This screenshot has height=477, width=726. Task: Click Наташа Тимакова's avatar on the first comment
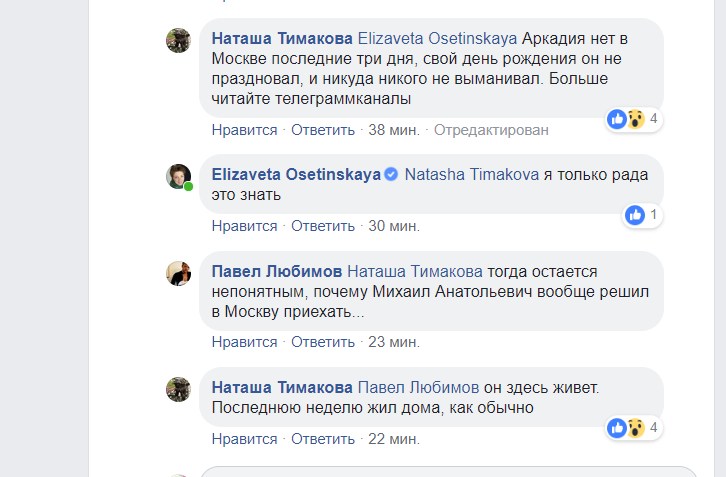pos(178,40)
